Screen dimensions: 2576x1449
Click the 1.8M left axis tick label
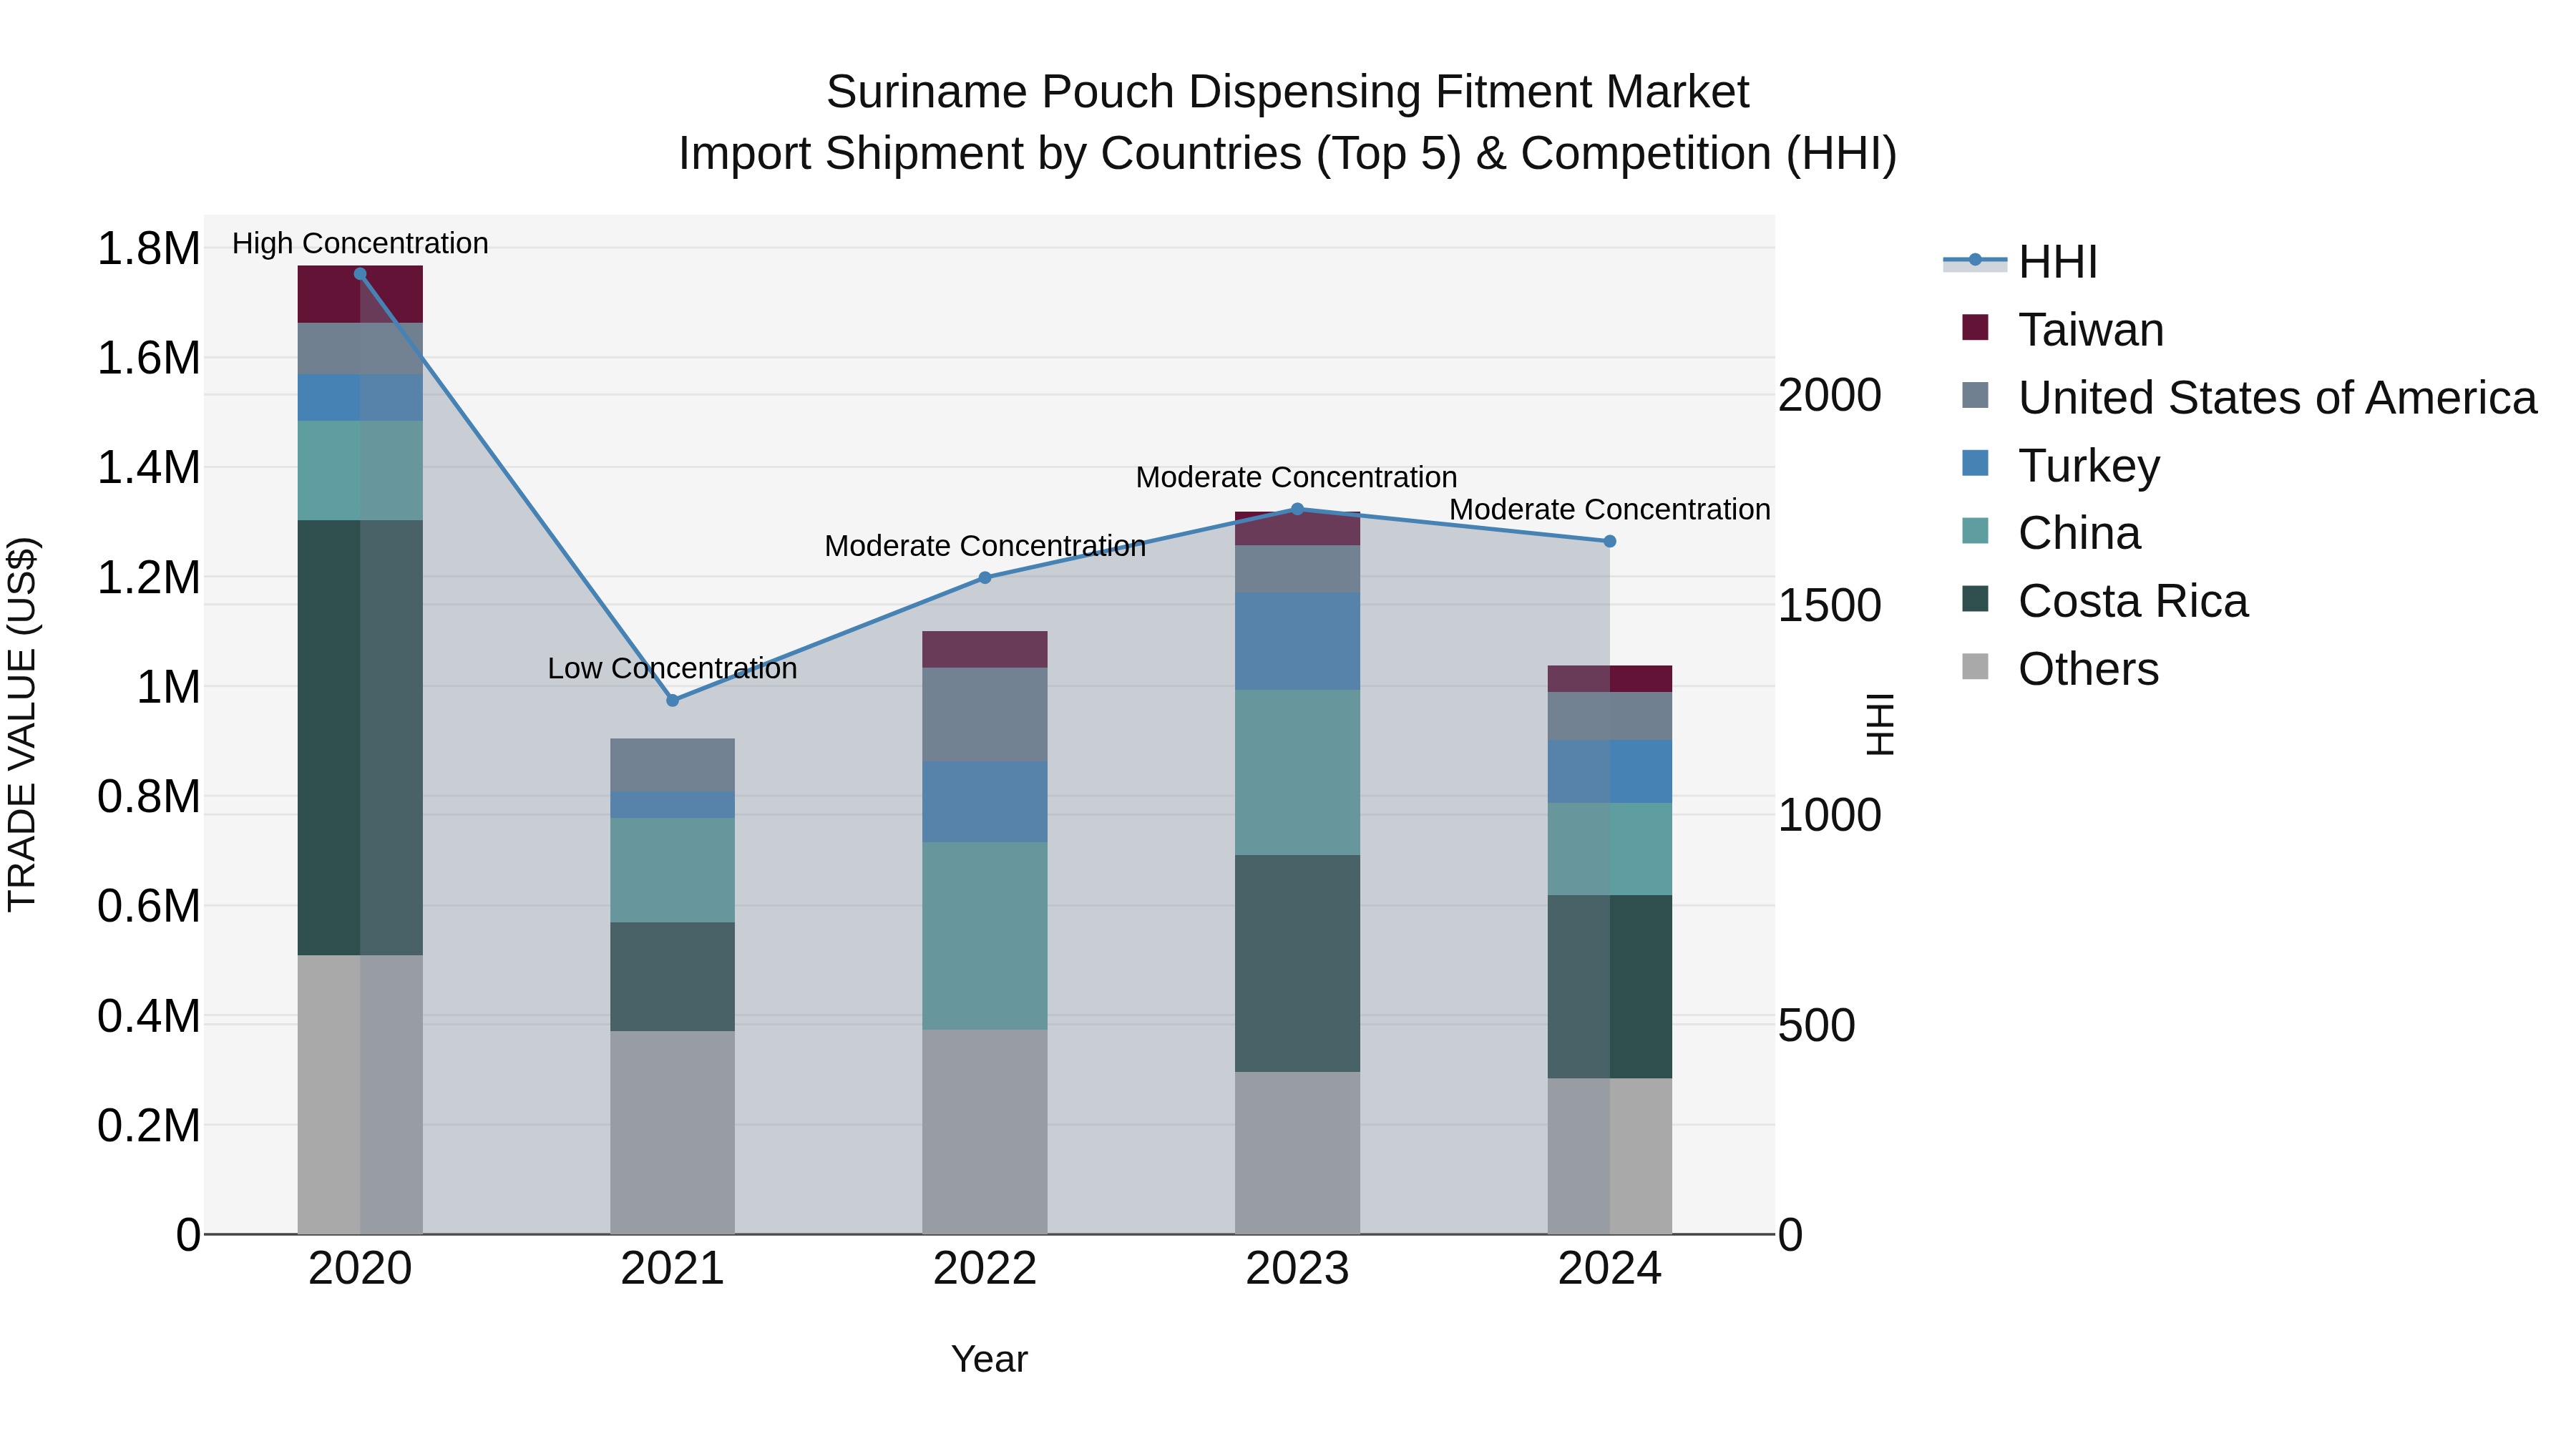click(149, 249)
